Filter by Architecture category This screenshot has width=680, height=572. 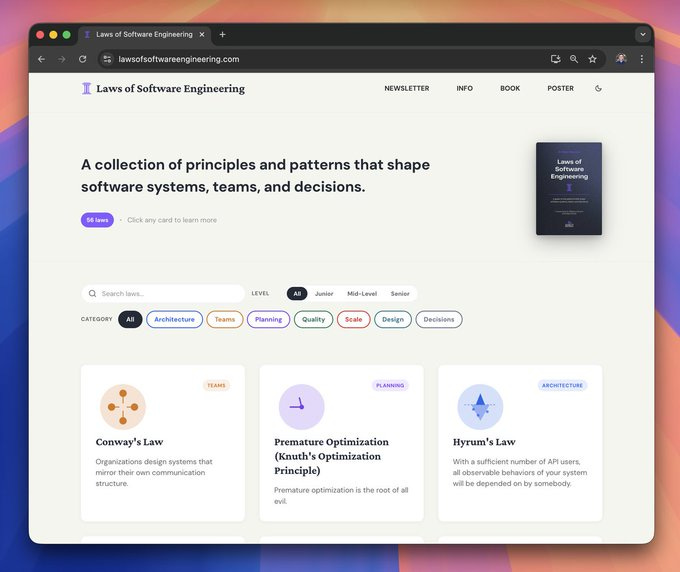click(x=174, y=319)
